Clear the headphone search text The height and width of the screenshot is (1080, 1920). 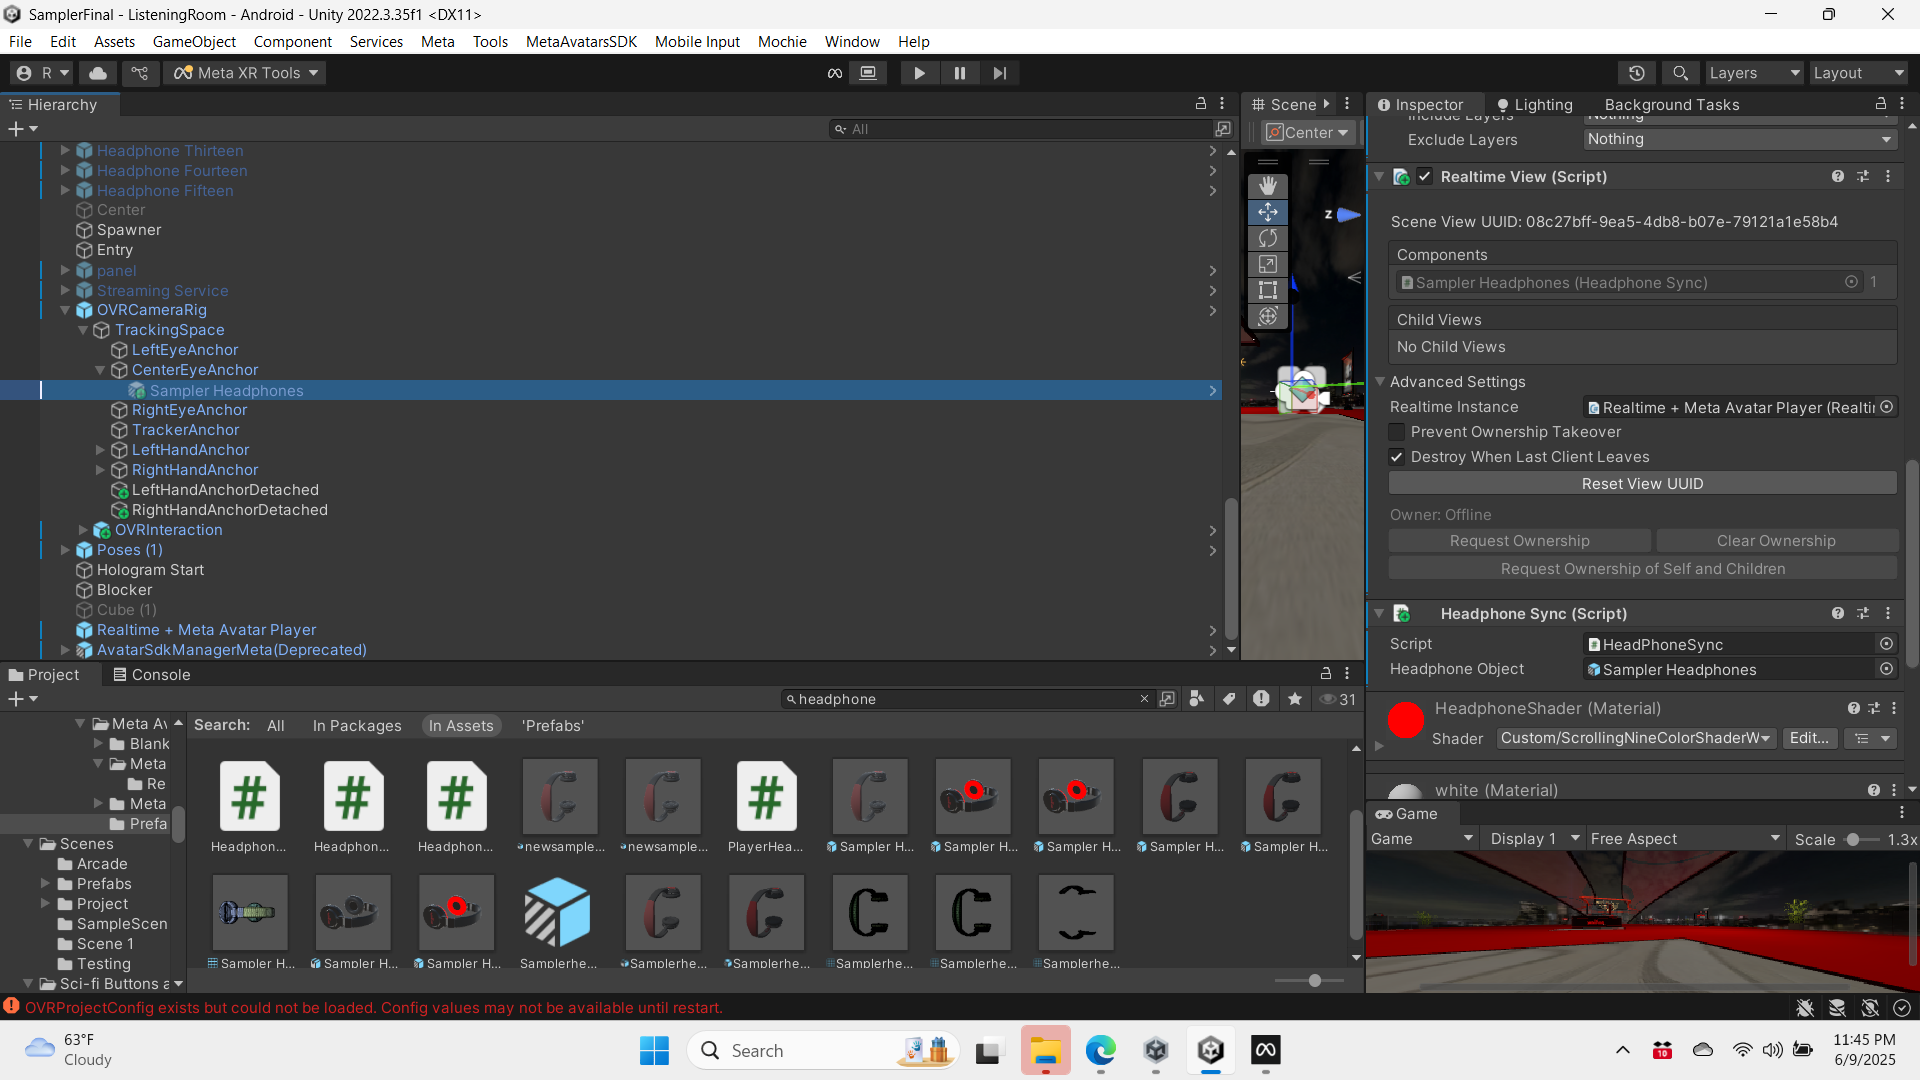pos(1144,699)
